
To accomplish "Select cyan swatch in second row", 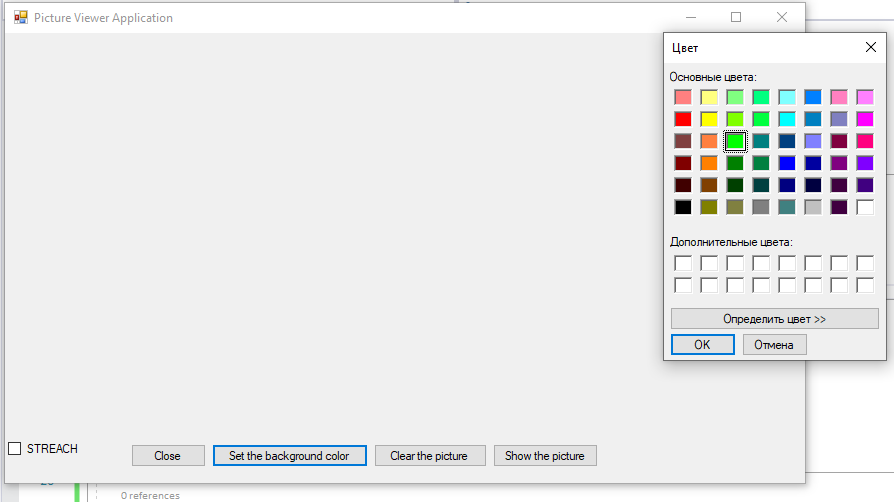I will click(x=787, y=119).
